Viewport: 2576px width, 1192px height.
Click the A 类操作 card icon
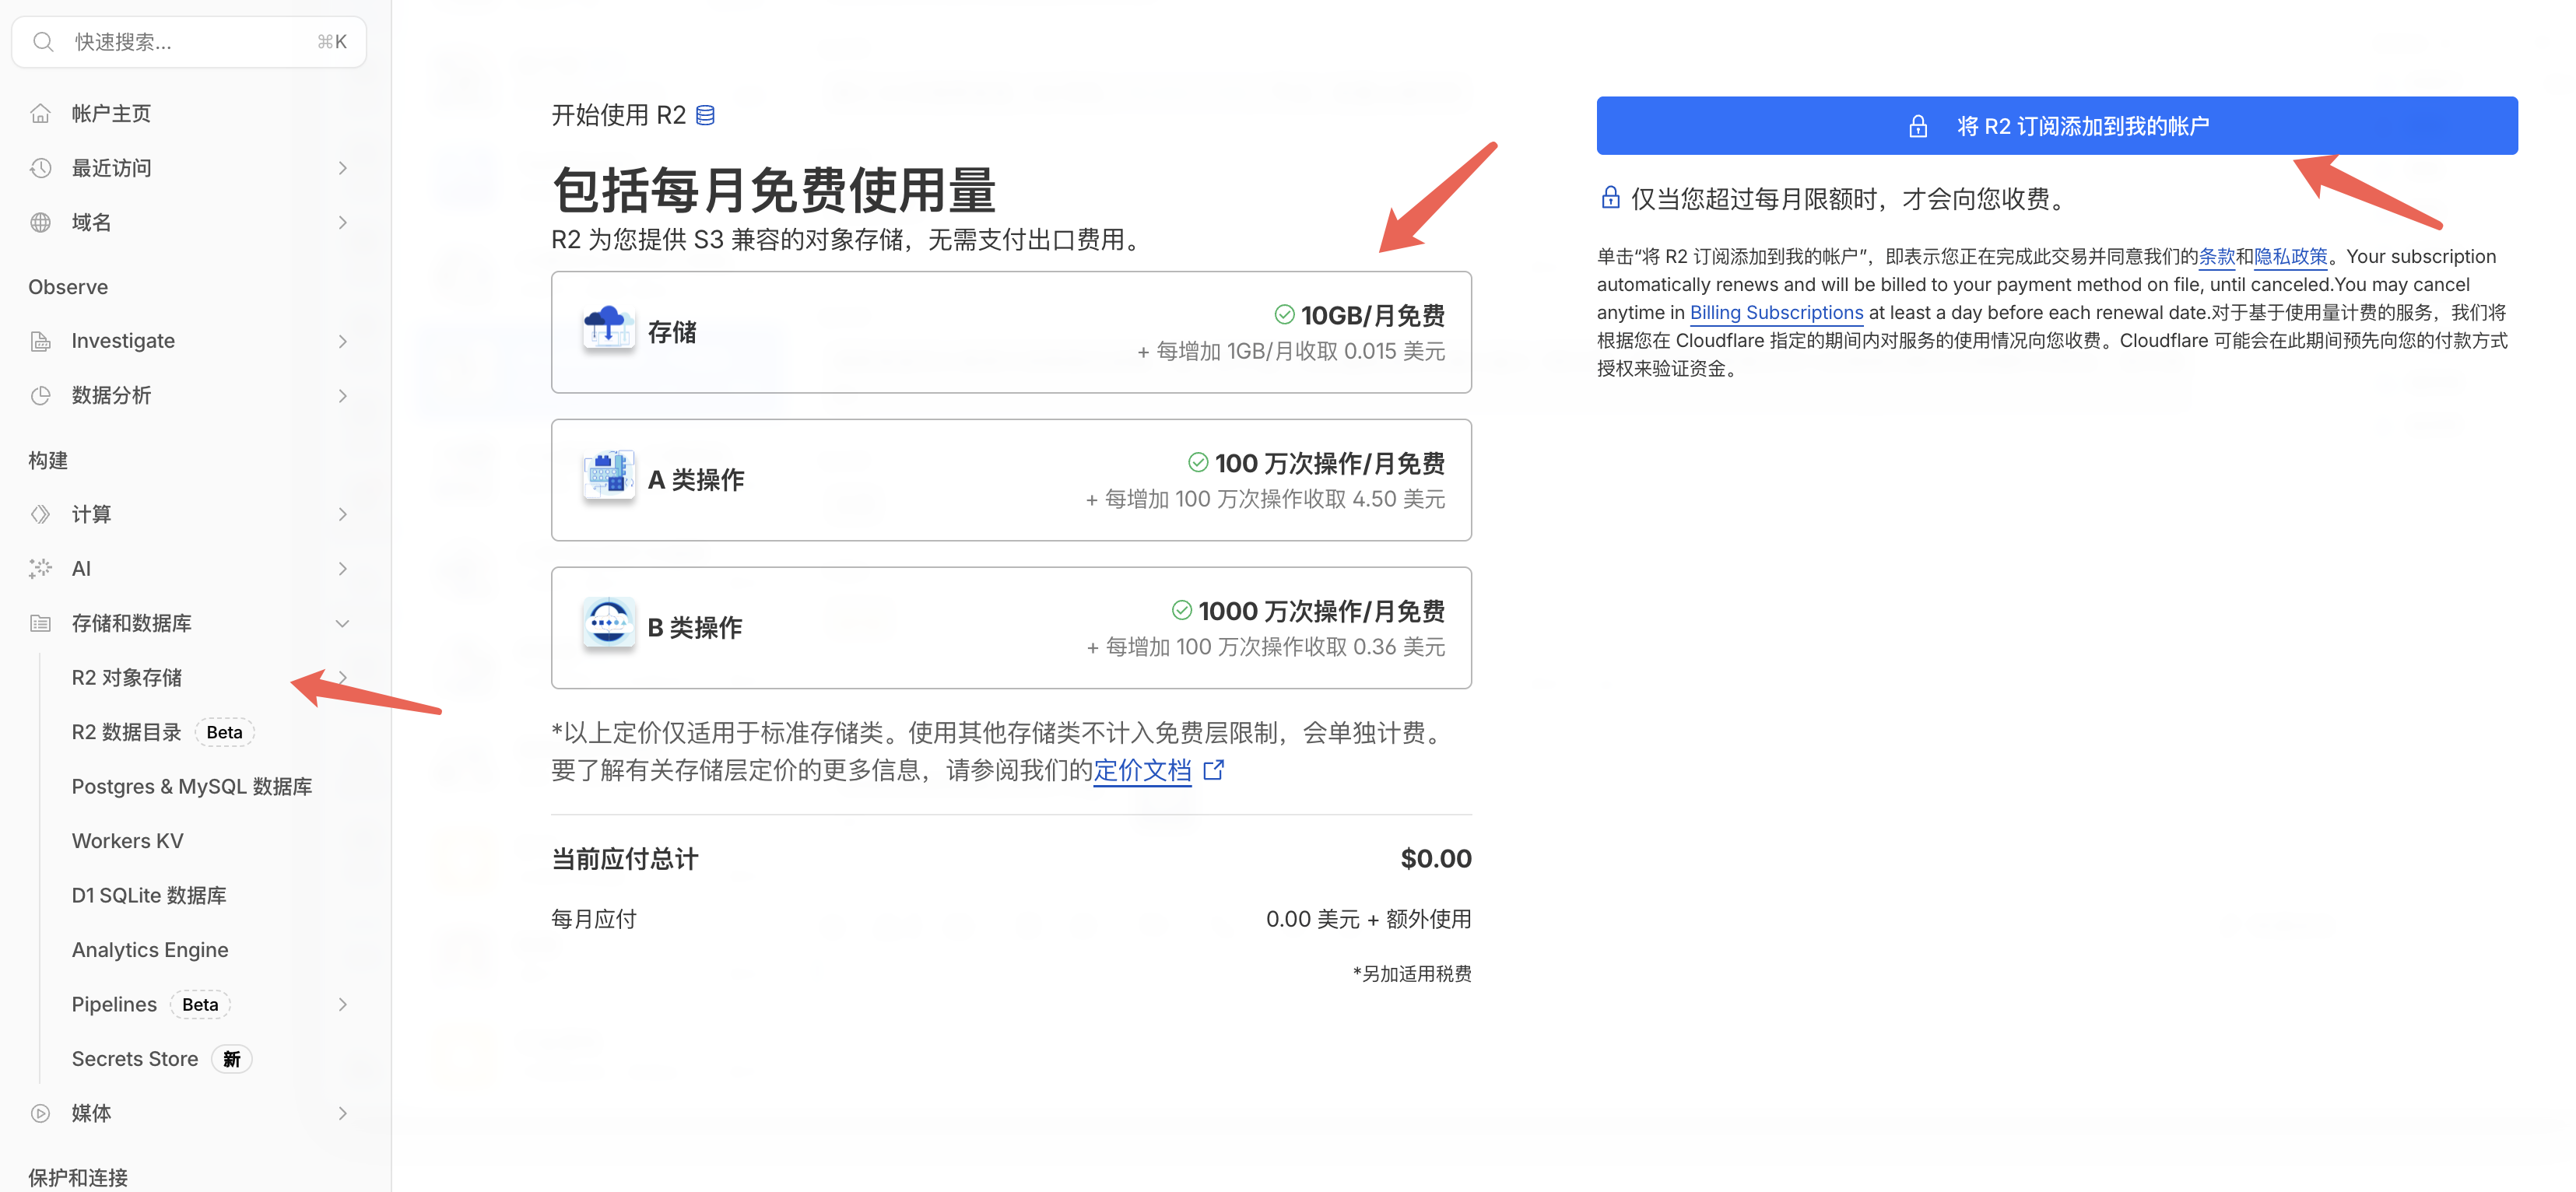point(608,476)
